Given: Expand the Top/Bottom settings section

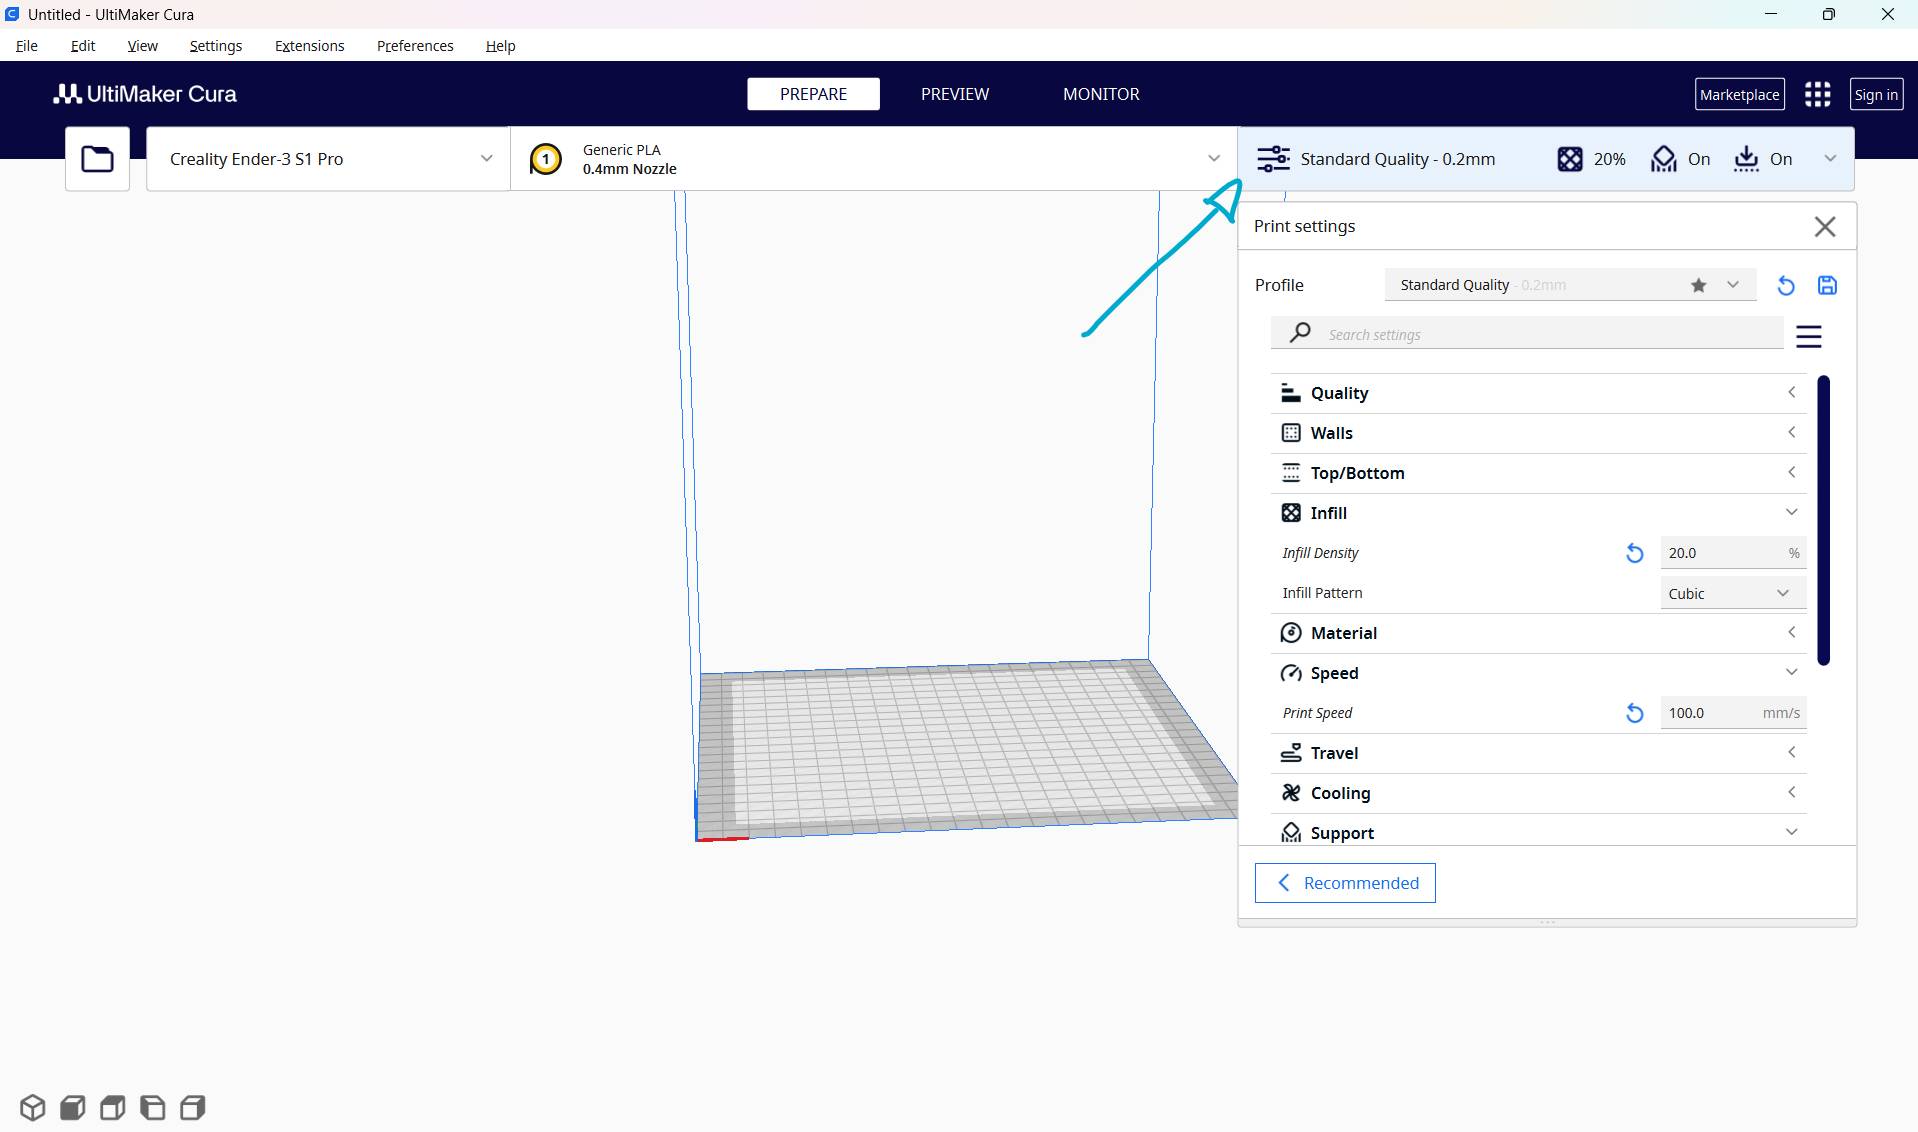Looking at the screenshot, I should pyautogui.click(x=1538, y=473).
